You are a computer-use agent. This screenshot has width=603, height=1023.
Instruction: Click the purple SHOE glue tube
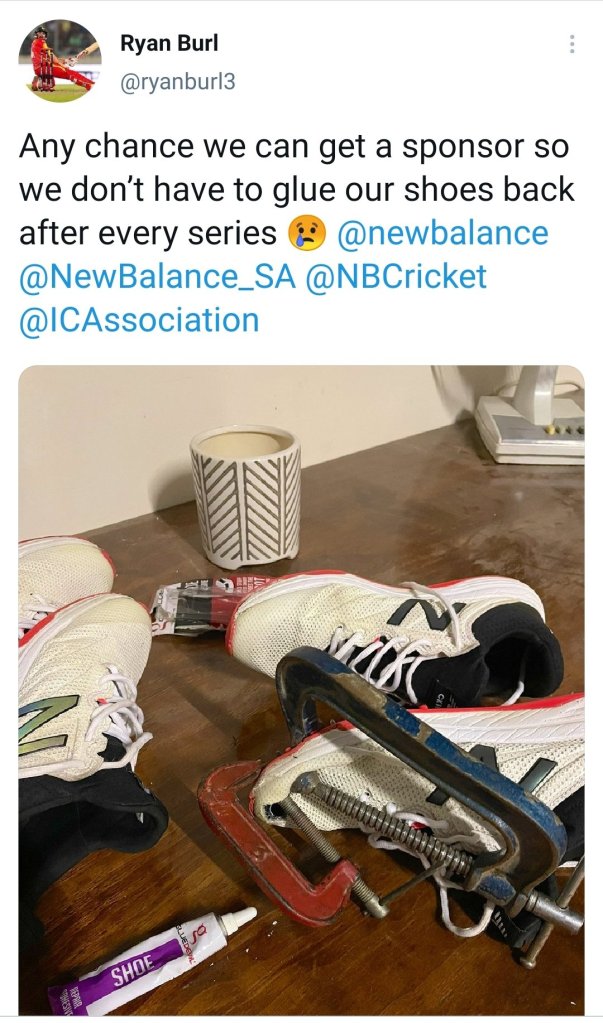tap(152, 964)
